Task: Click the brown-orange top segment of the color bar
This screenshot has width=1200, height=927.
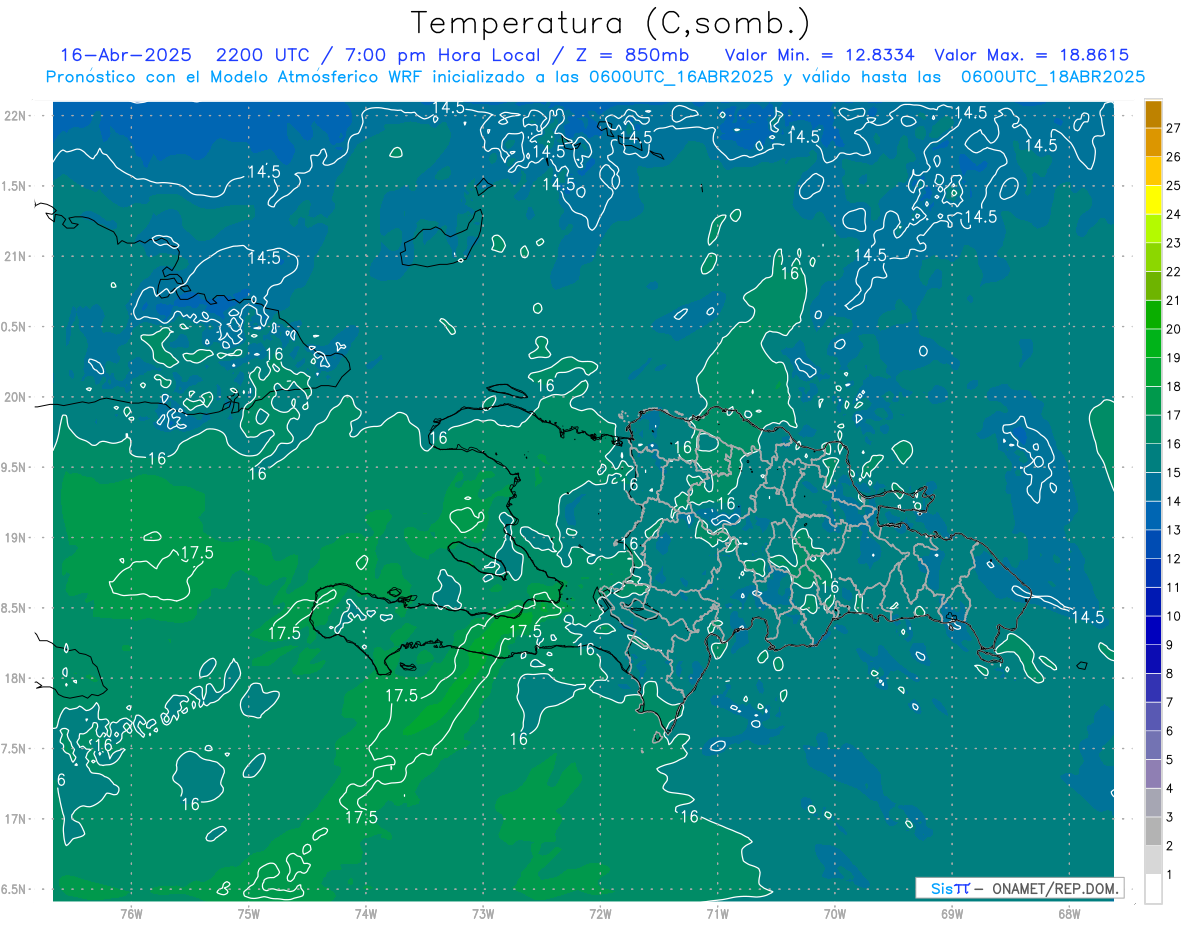Action: pyautogui.click(x=1153, y=114)
